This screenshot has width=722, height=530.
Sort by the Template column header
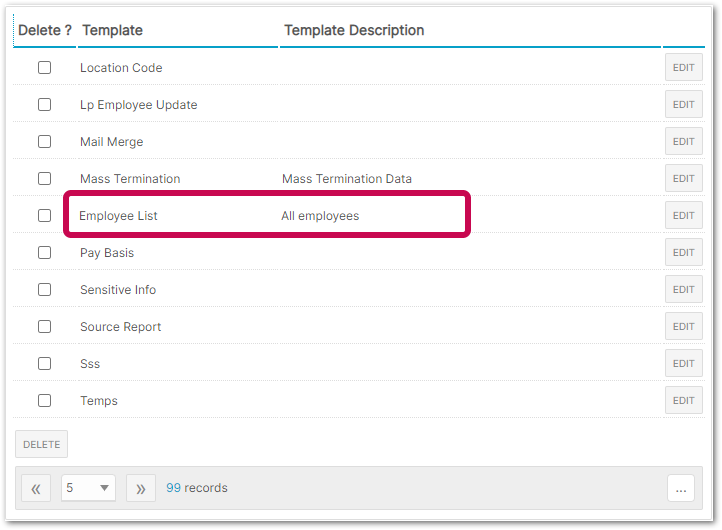[112, 30]
